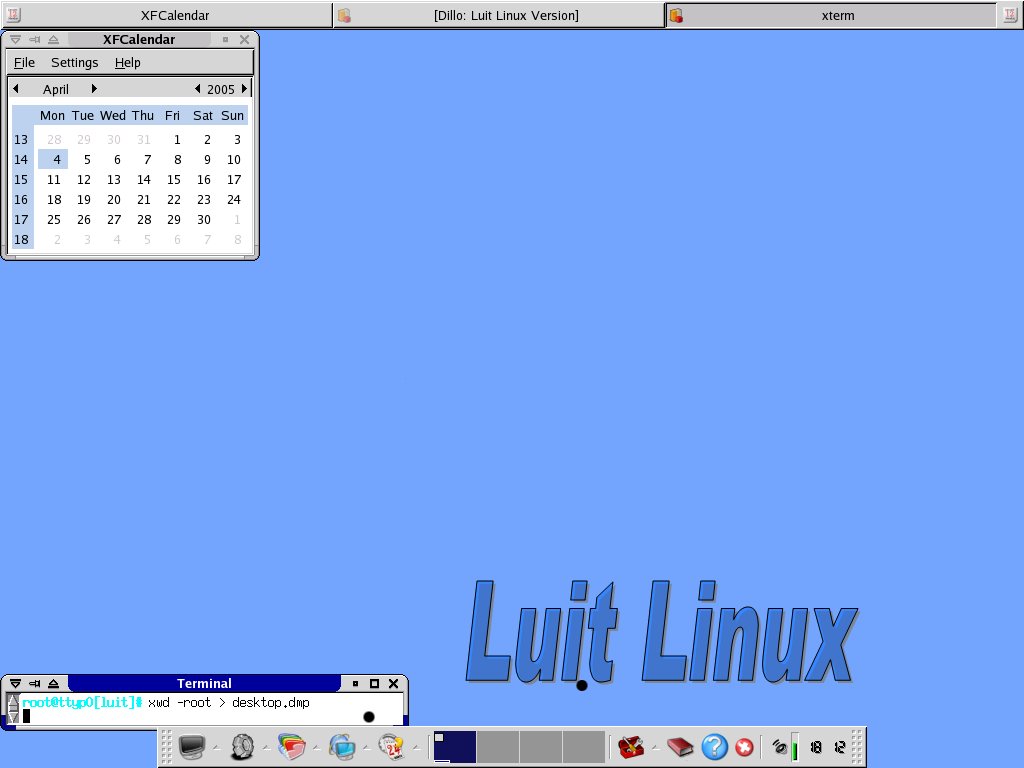Go to the previous month in XFCalendar
This screenshot has height=768, width=1024.
(x=16, y=88)
